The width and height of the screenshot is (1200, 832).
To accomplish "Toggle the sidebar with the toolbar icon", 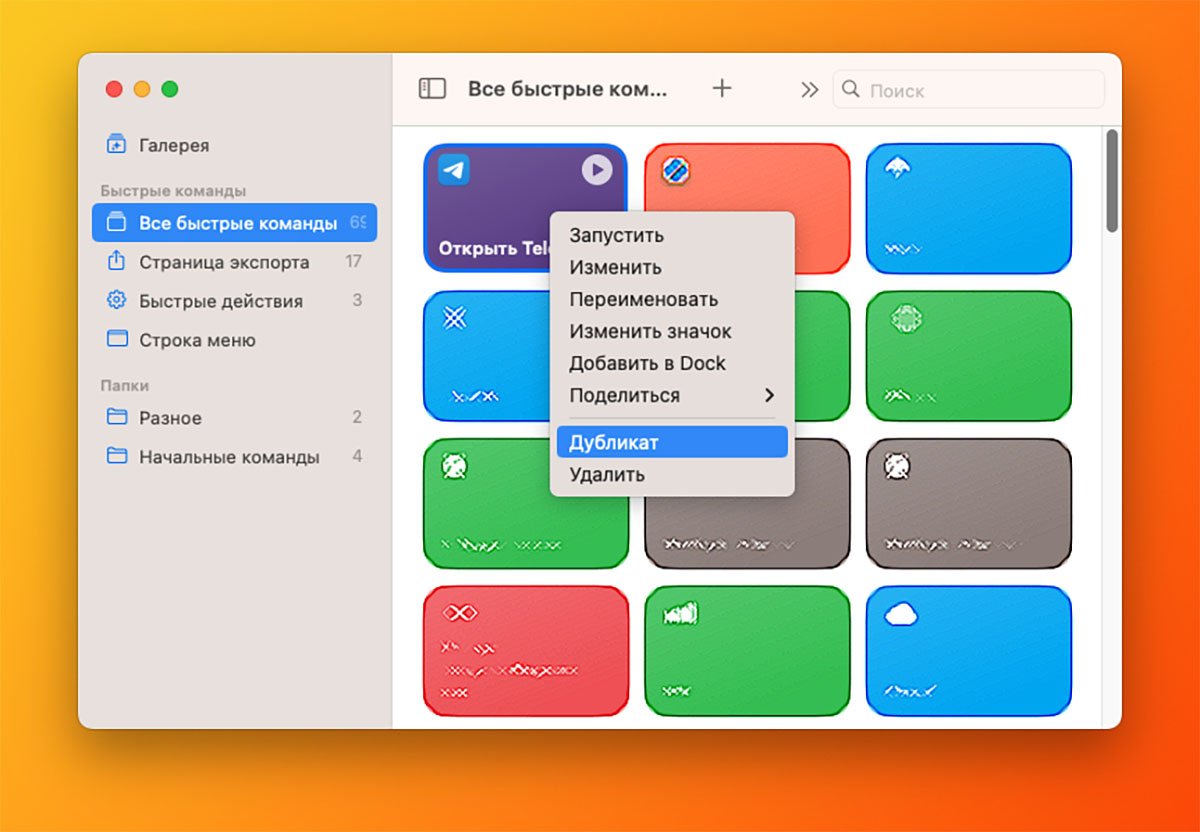I will pyautogui.click(x=432, y=89).
